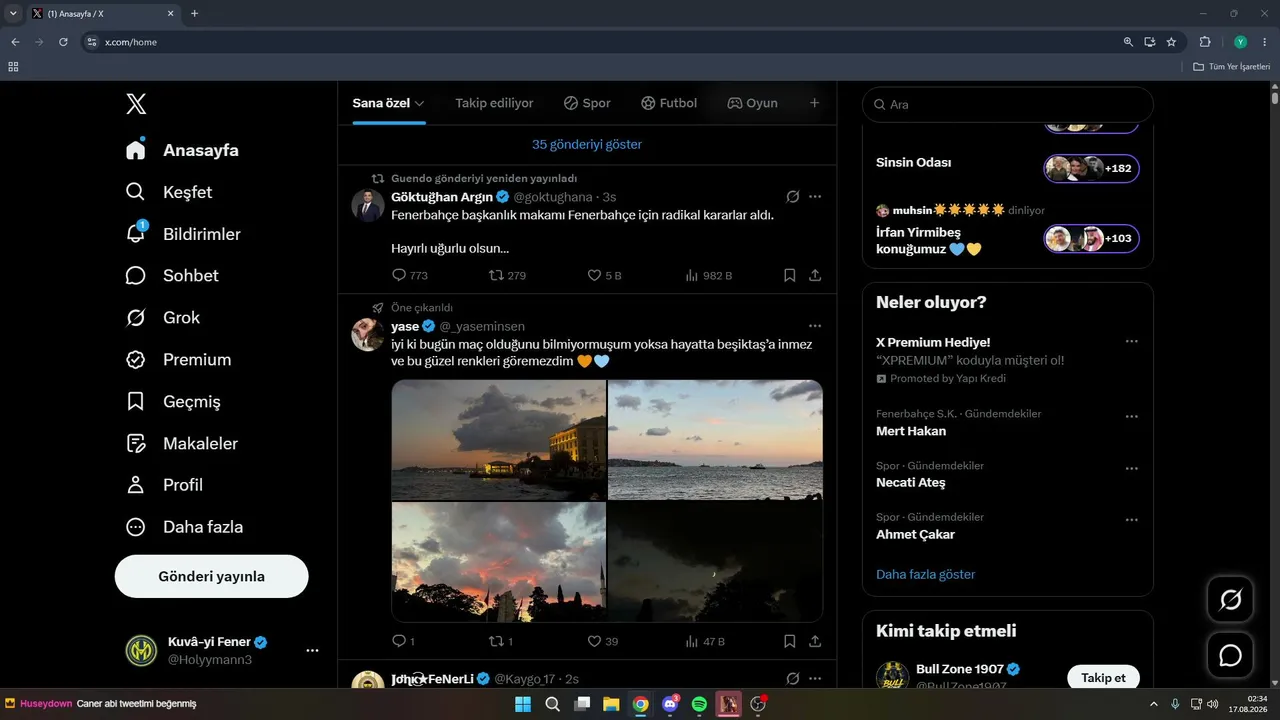
Task: Repost Göktuğhan Argın's post
Action: click(507, 275)
